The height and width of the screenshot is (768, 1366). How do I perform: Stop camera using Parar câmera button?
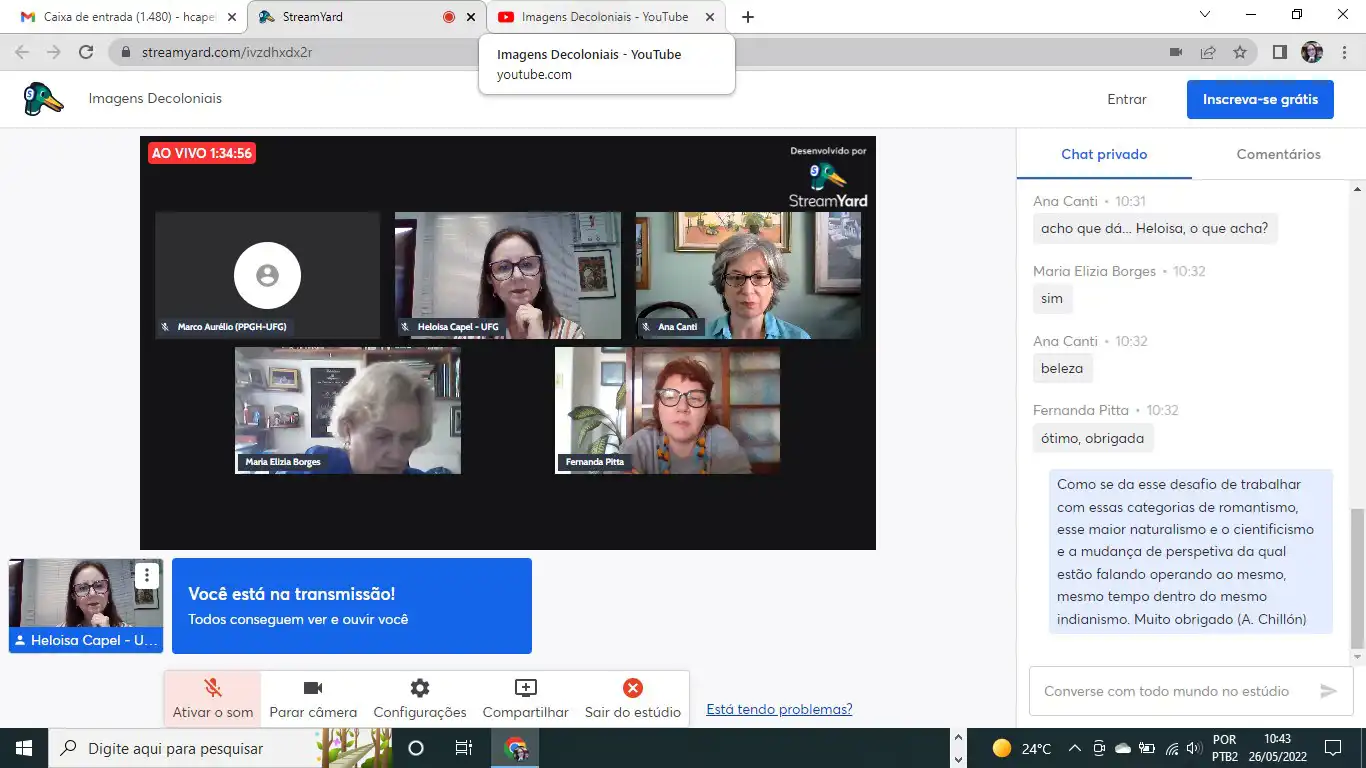pos(312,698)
